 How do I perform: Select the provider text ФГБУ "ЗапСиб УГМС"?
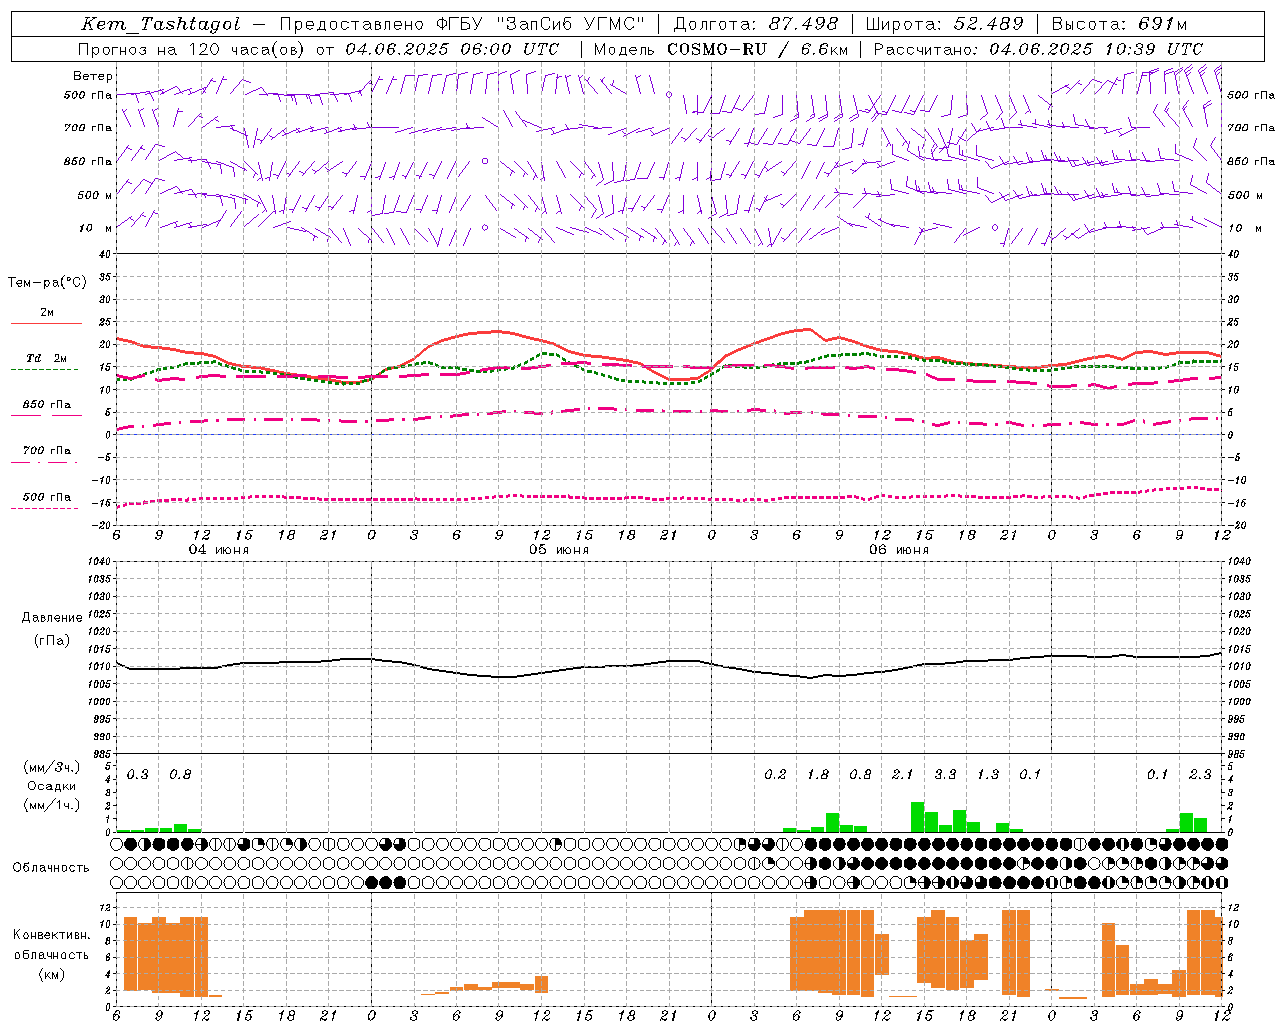(541, 24)
